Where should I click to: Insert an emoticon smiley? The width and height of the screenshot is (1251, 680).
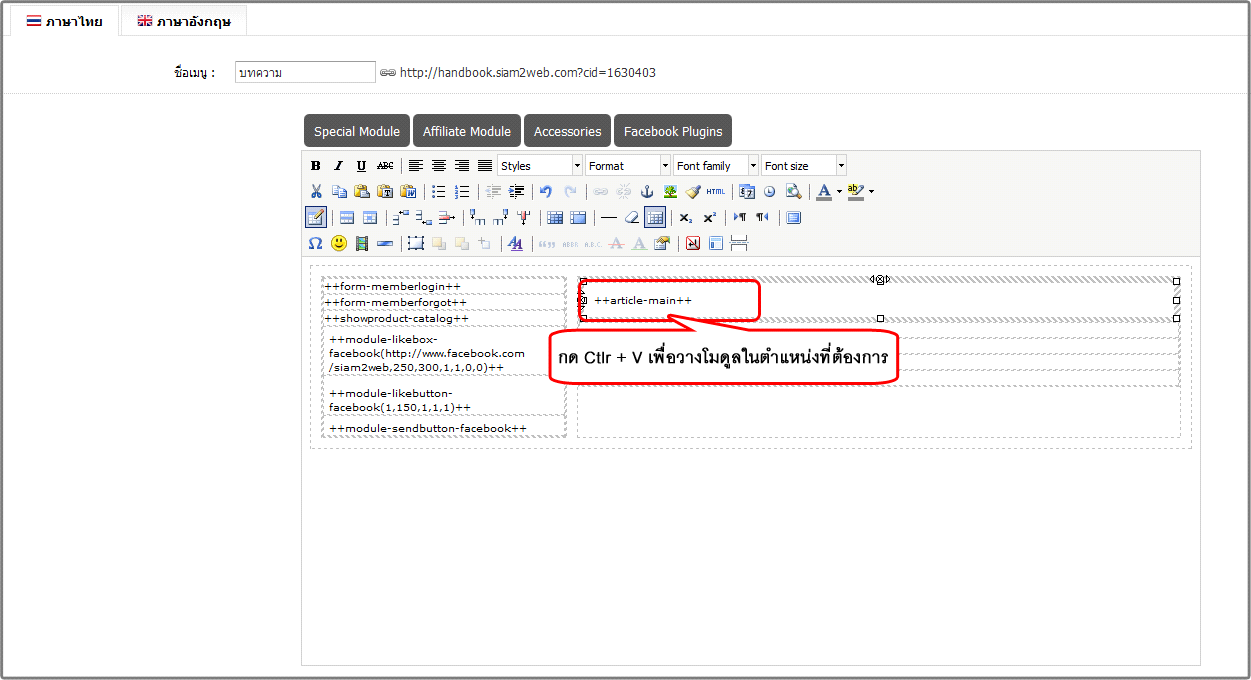(x=339, y=243)
